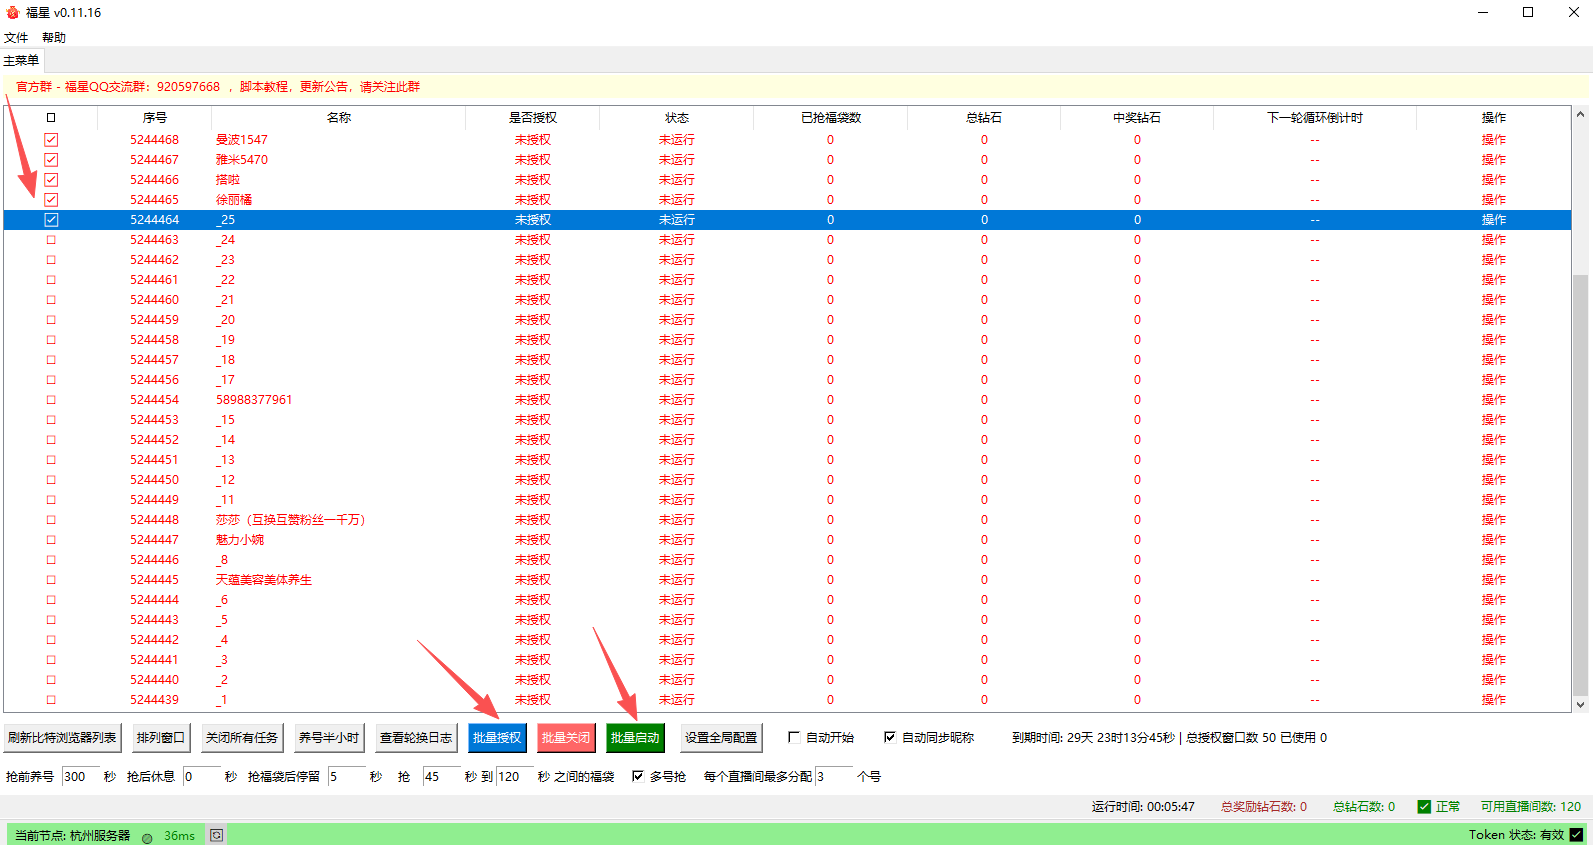Click the gray node status dot icon

(x=147, y=838)
